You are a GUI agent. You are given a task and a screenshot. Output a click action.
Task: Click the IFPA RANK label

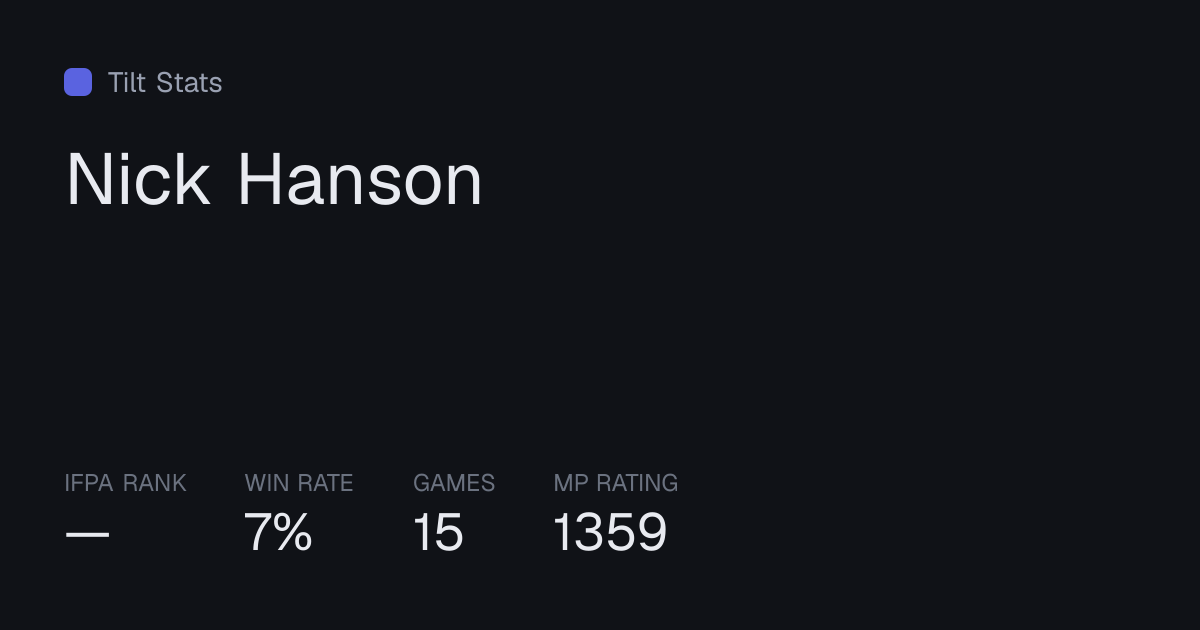coord(125,483)
